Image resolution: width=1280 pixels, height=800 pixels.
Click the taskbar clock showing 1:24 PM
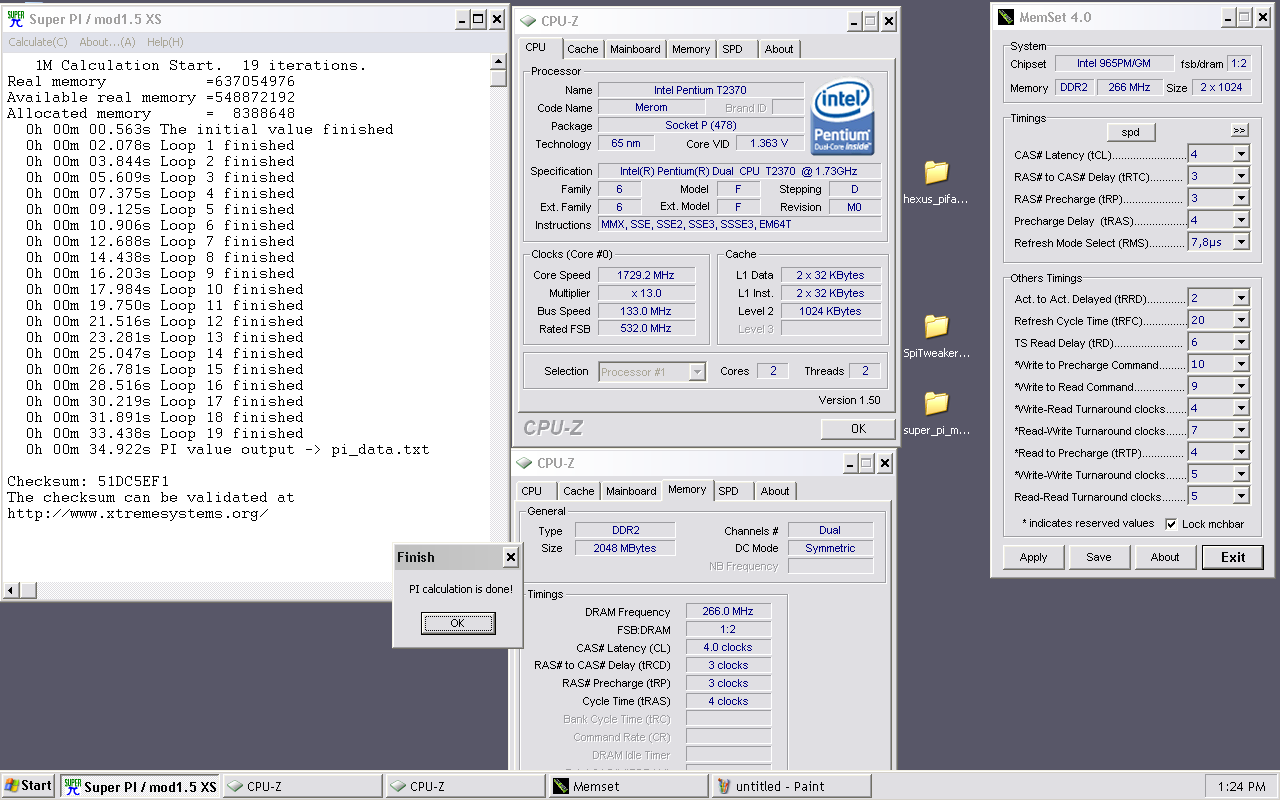point(1242,787)
